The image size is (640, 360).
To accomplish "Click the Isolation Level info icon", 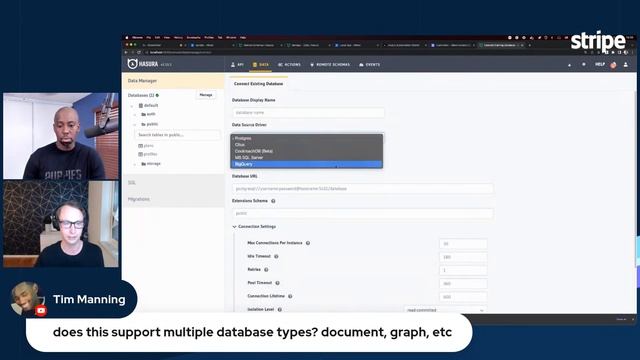I will pyautogui.click(x=280, y=310).
